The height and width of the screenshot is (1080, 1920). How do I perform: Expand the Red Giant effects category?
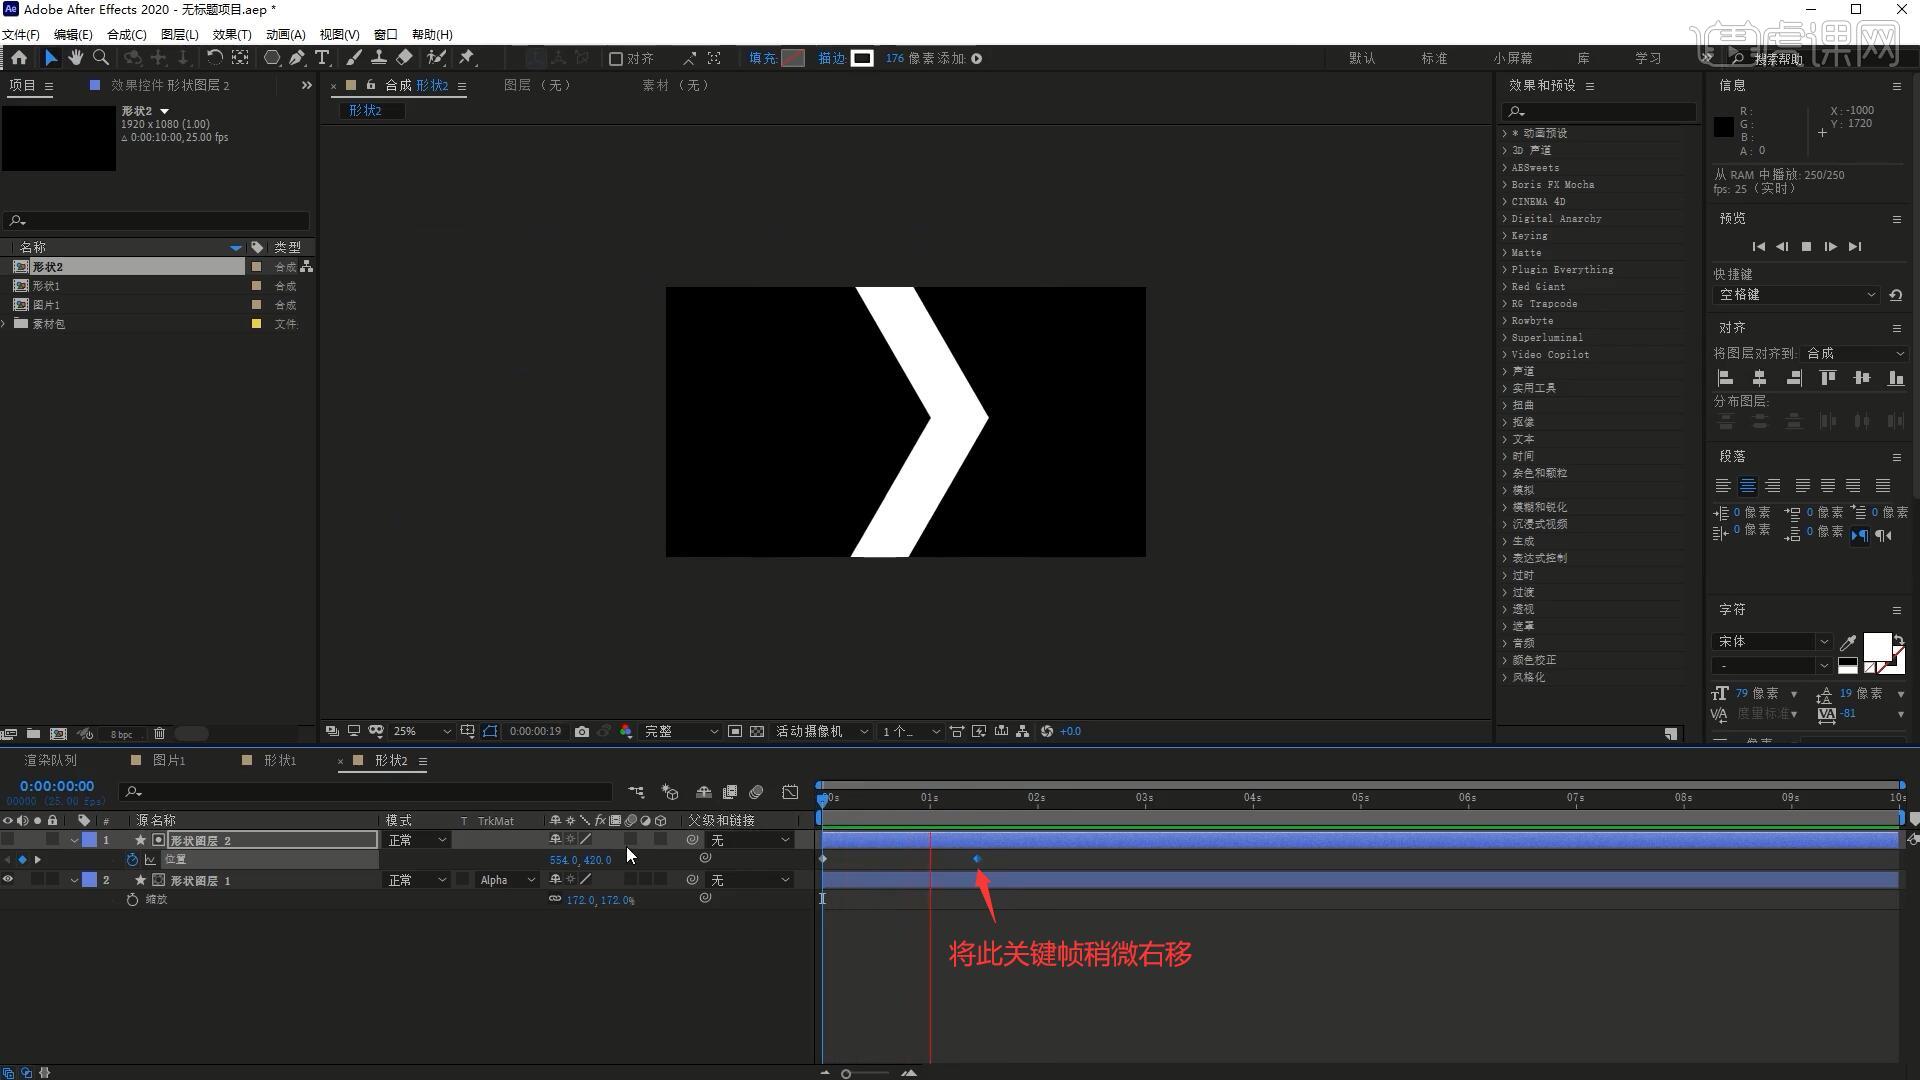tap(1505, 287)
